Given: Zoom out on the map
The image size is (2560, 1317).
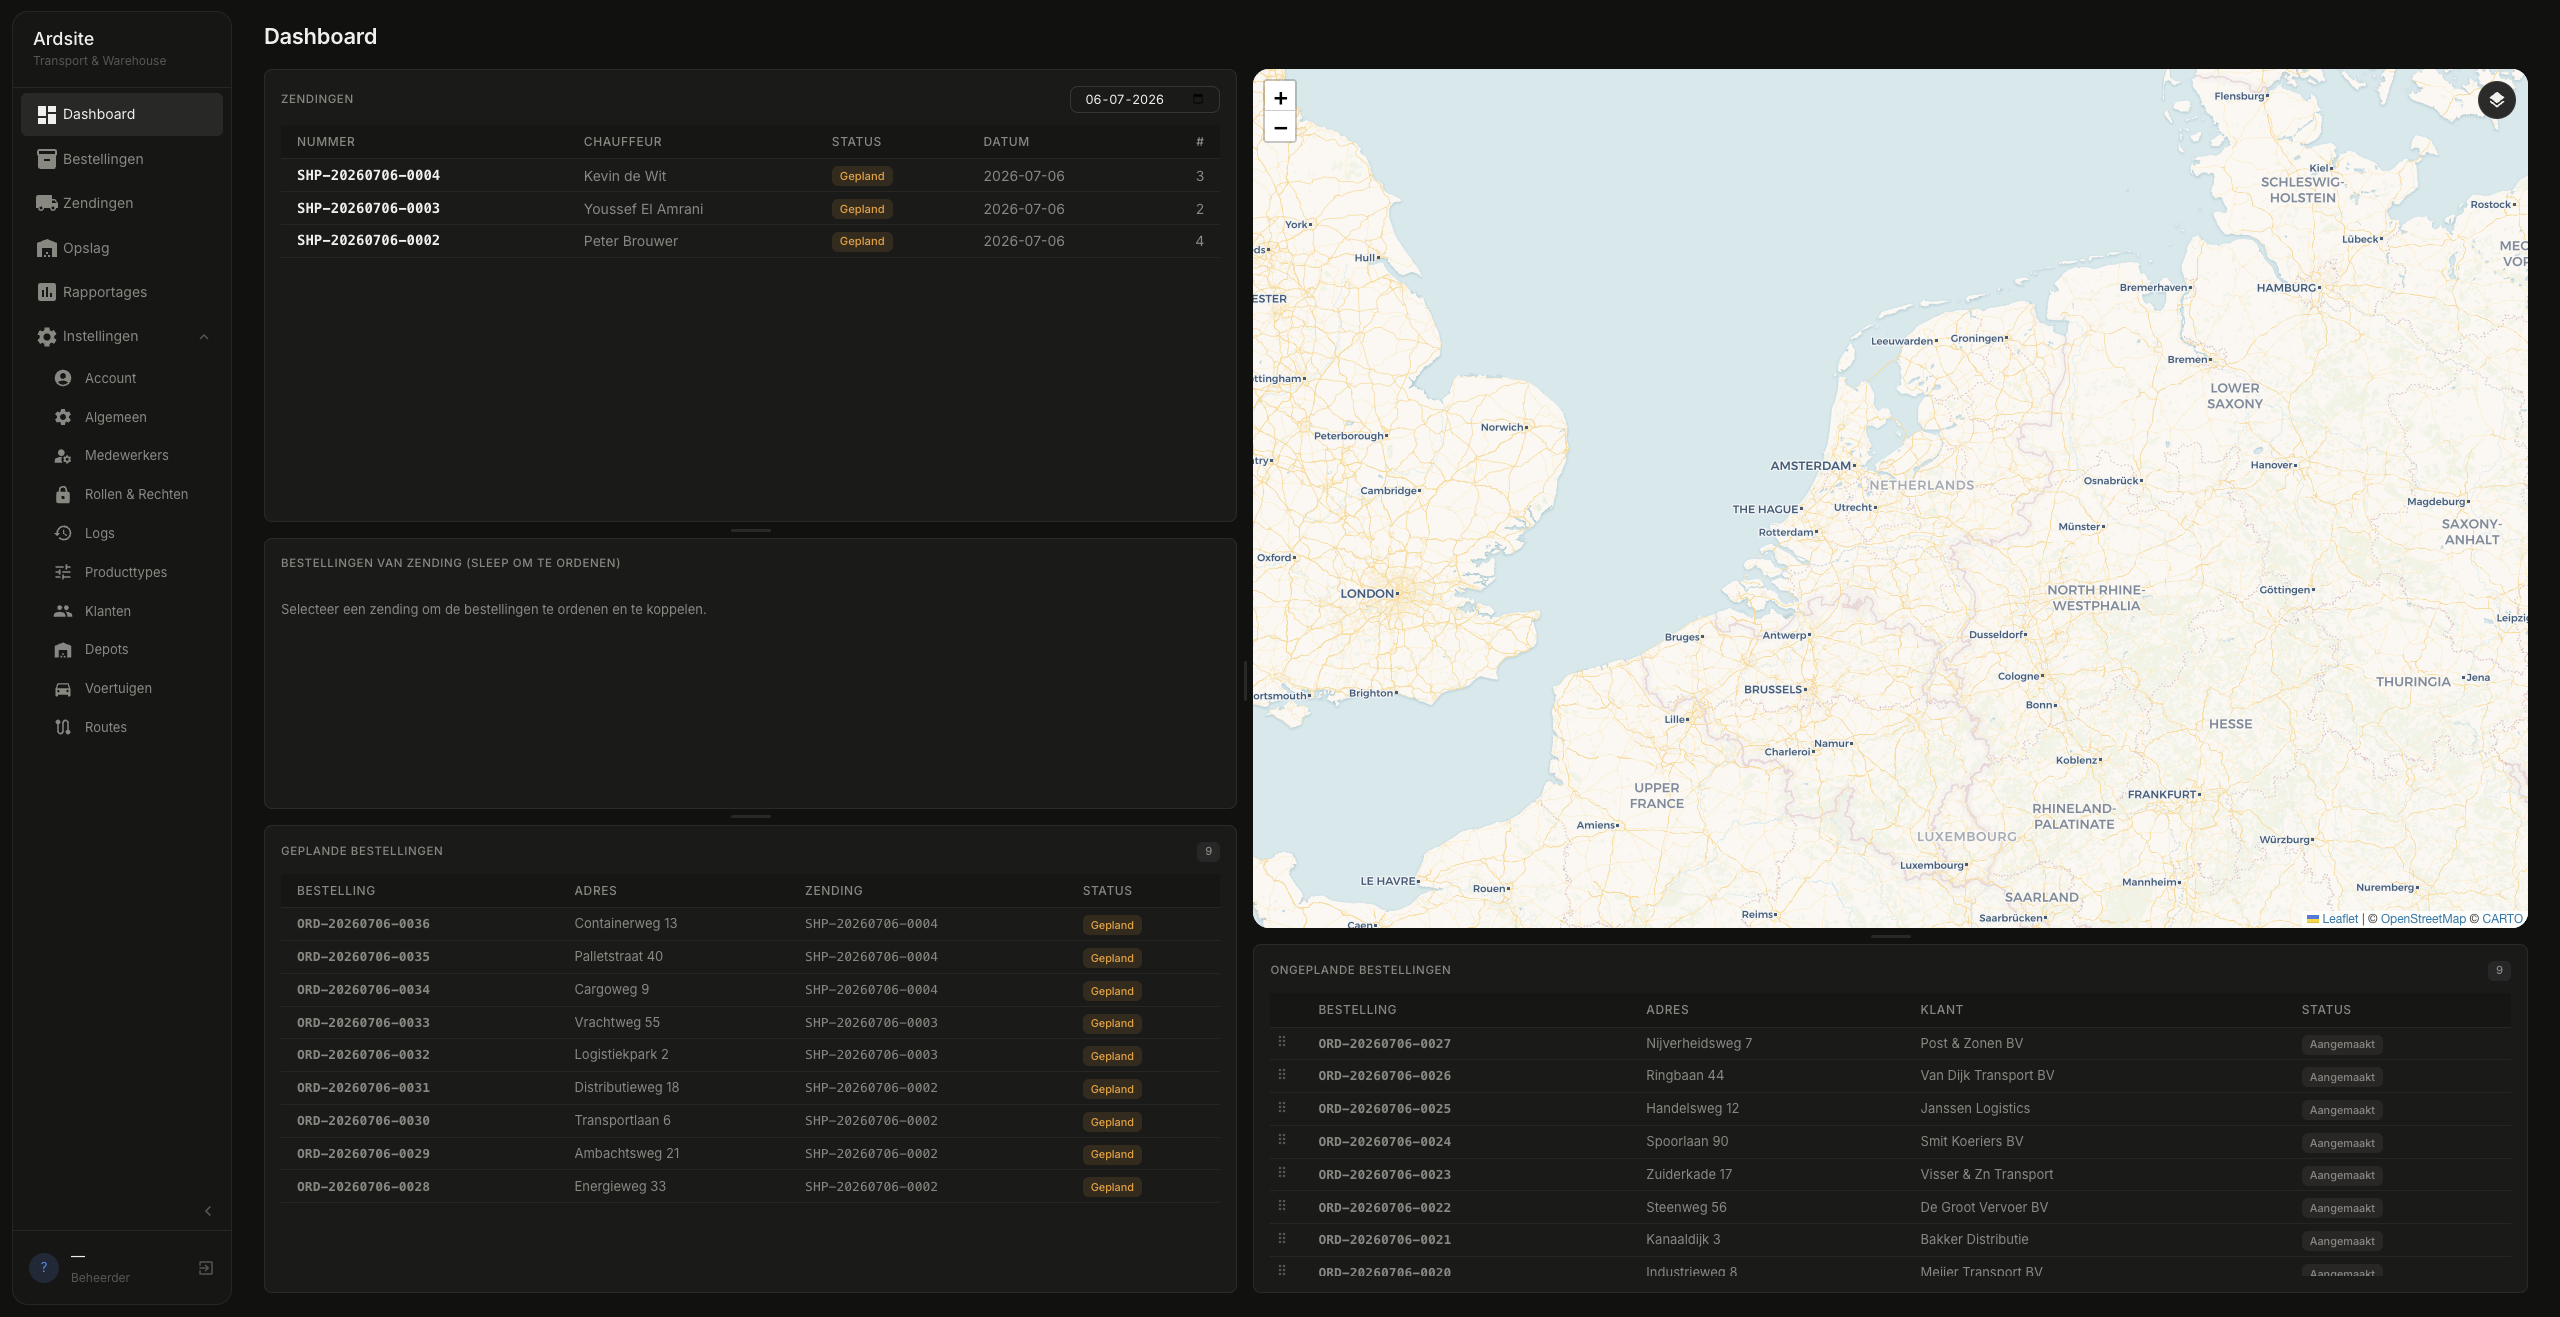Looking at the screenshot, I should (1280, 127).
